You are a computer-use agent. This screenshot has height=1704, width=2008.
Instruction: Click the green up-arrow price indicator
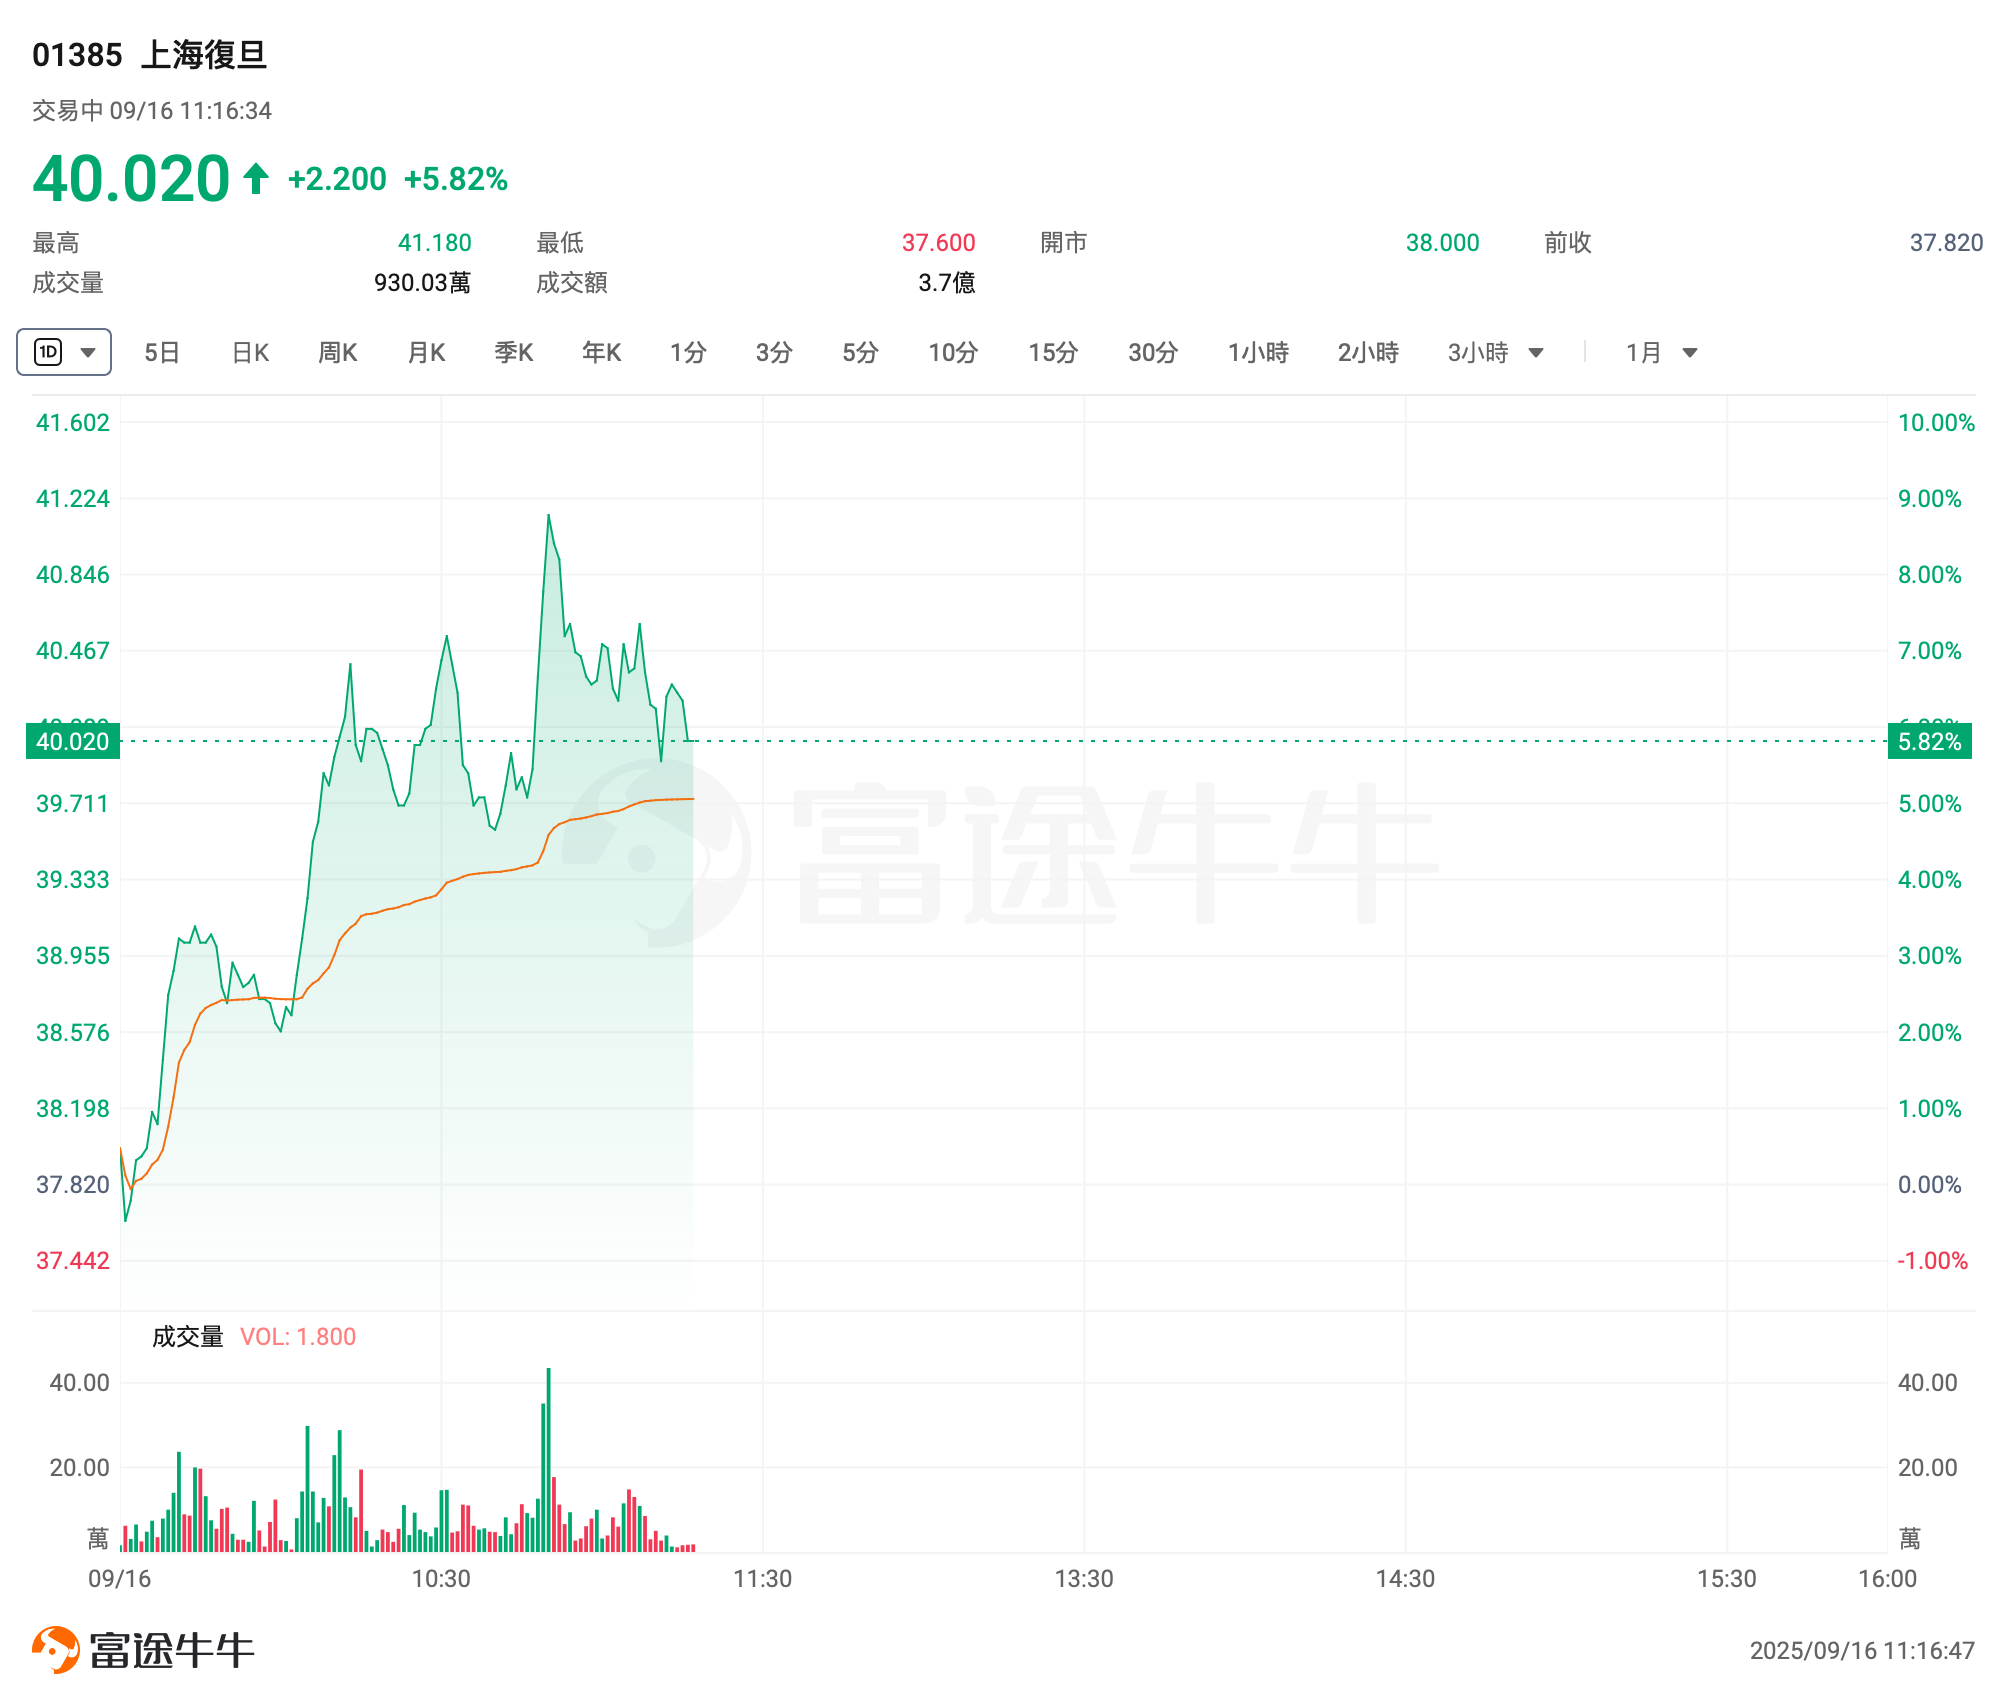coord(256,179)
